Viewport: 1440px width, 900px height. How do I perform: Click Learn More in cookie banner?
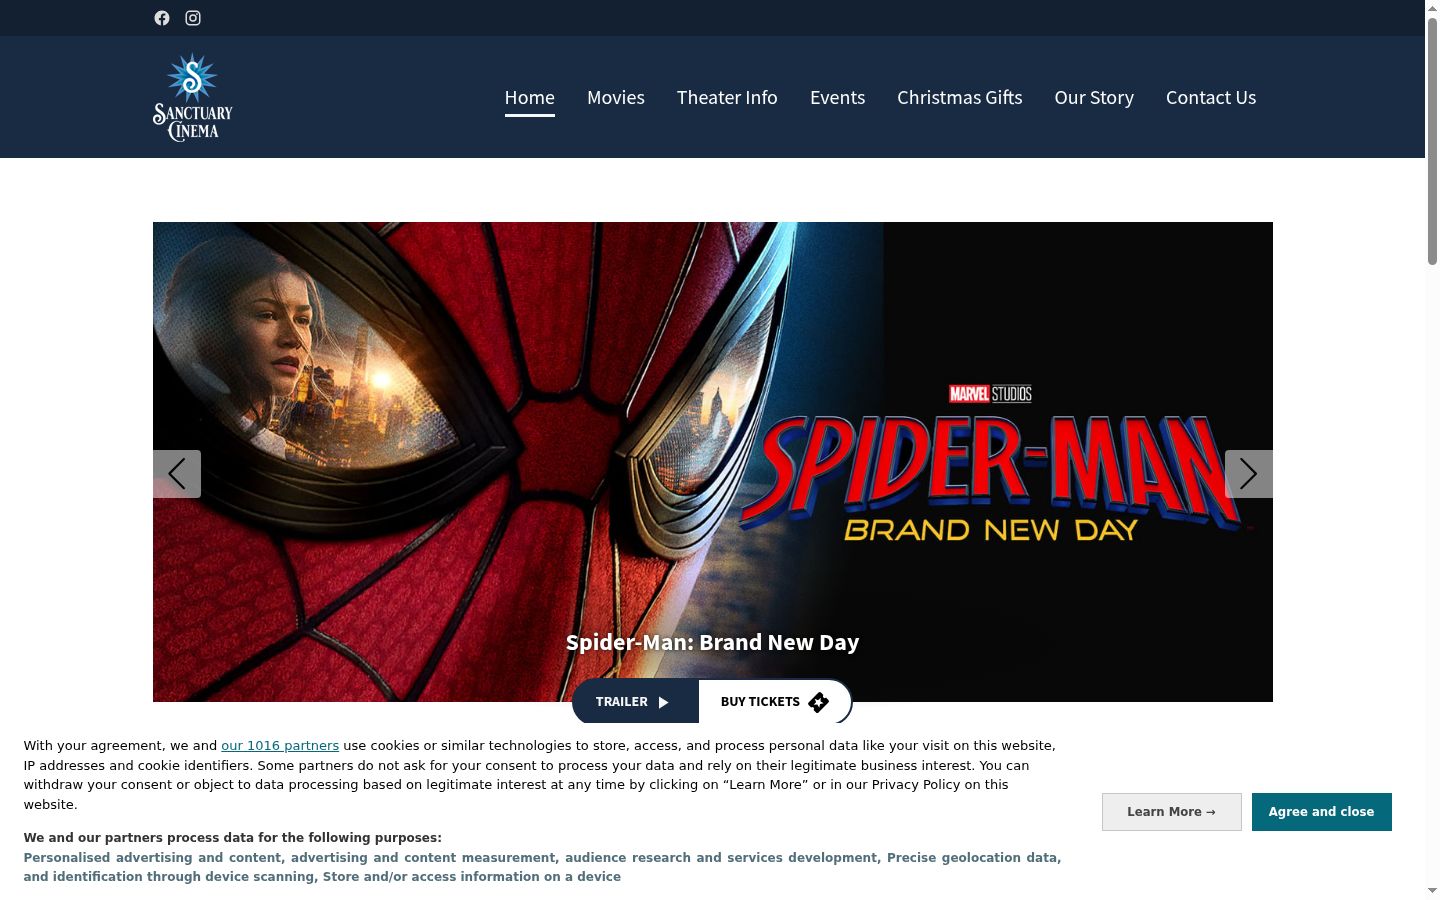1172,812
